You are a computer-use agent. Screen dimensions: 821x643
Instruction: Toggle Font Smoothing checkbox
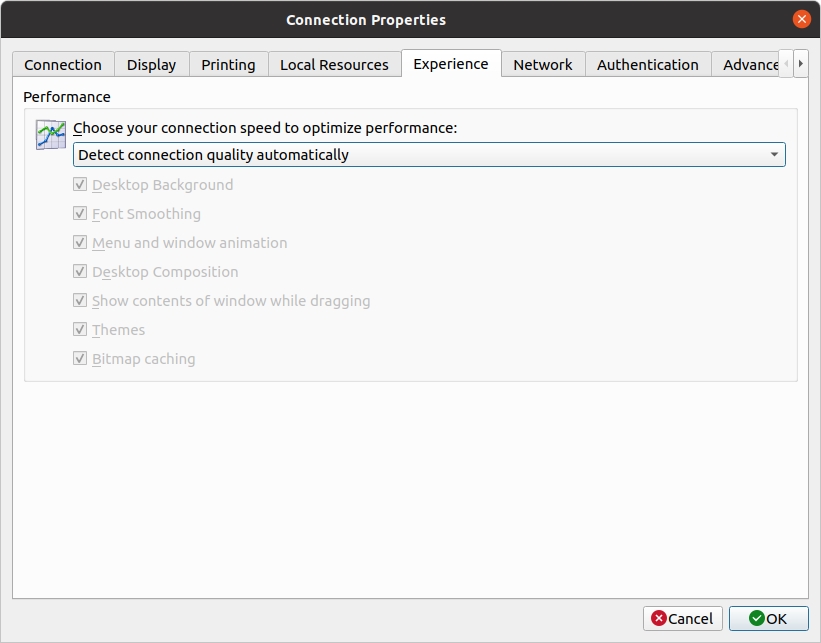80,214
